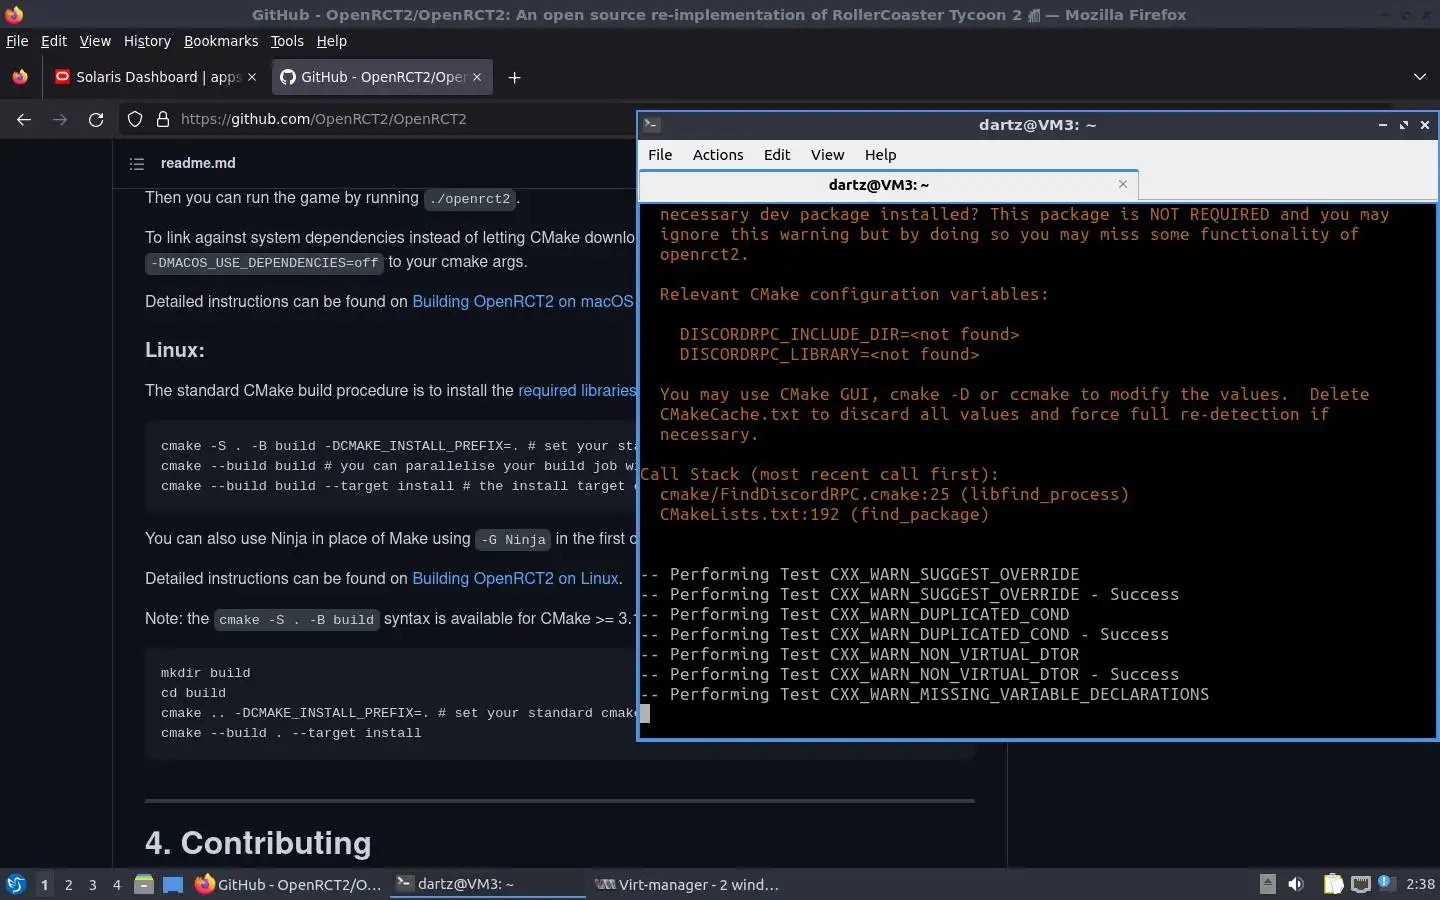This screenshot has width=1440, height=900.
Task: Select the dartz@VM3 terminal tab
Action: pyautogui.click(x=888, y=185)
